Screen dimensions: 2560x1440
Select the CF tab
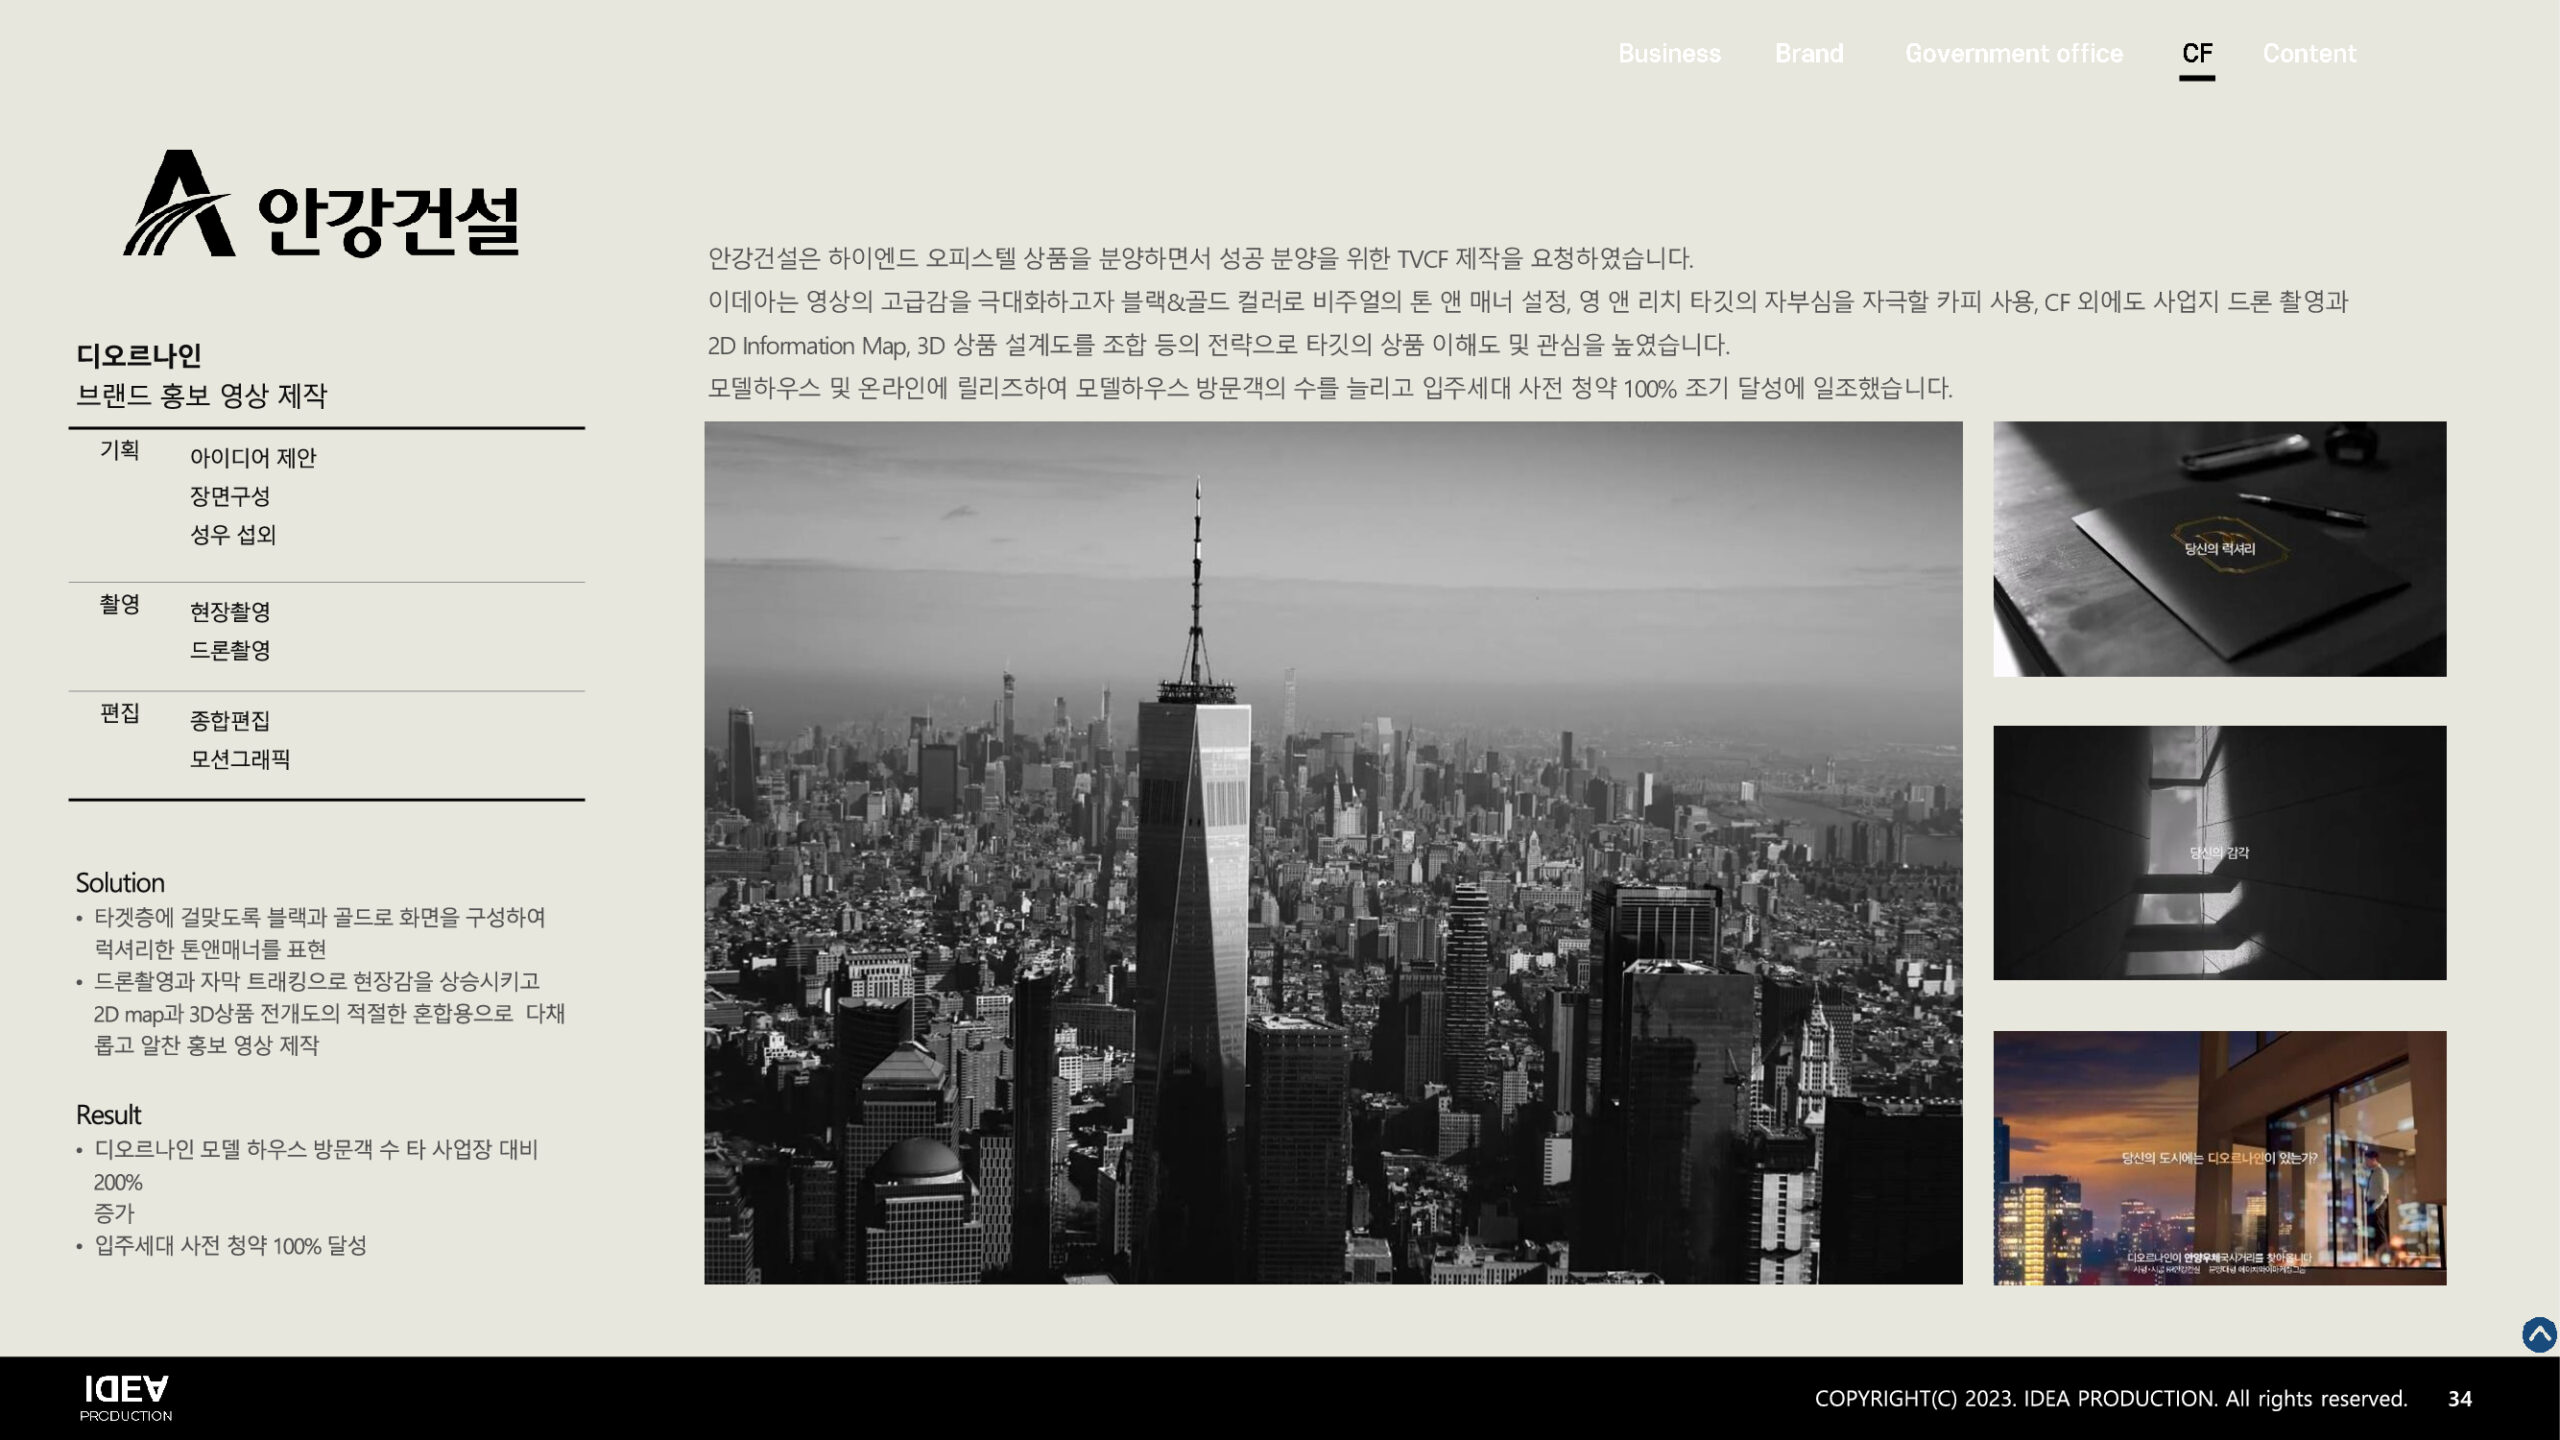click(2196, 53)
